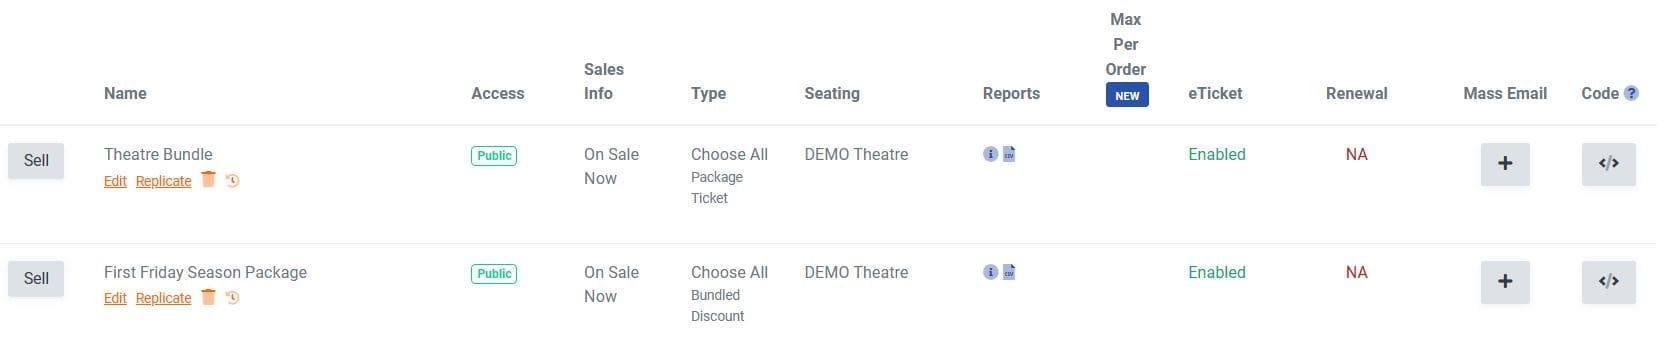Open history clock icon for Theatre Bundle

pyautogui.click(x=232, y=181)
